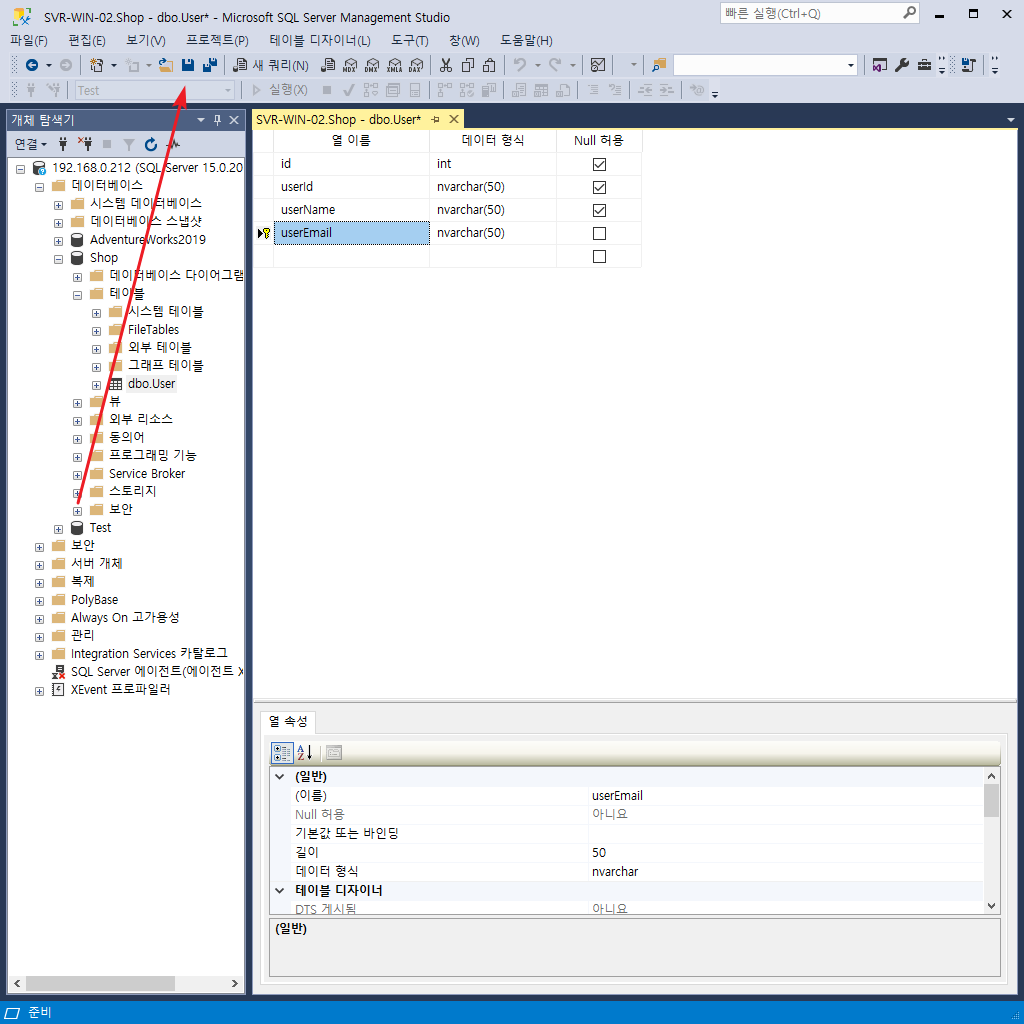Open the 파일(F) menu
Viewport: 1024px width, 1024px height.
click(x=29, y=40)
